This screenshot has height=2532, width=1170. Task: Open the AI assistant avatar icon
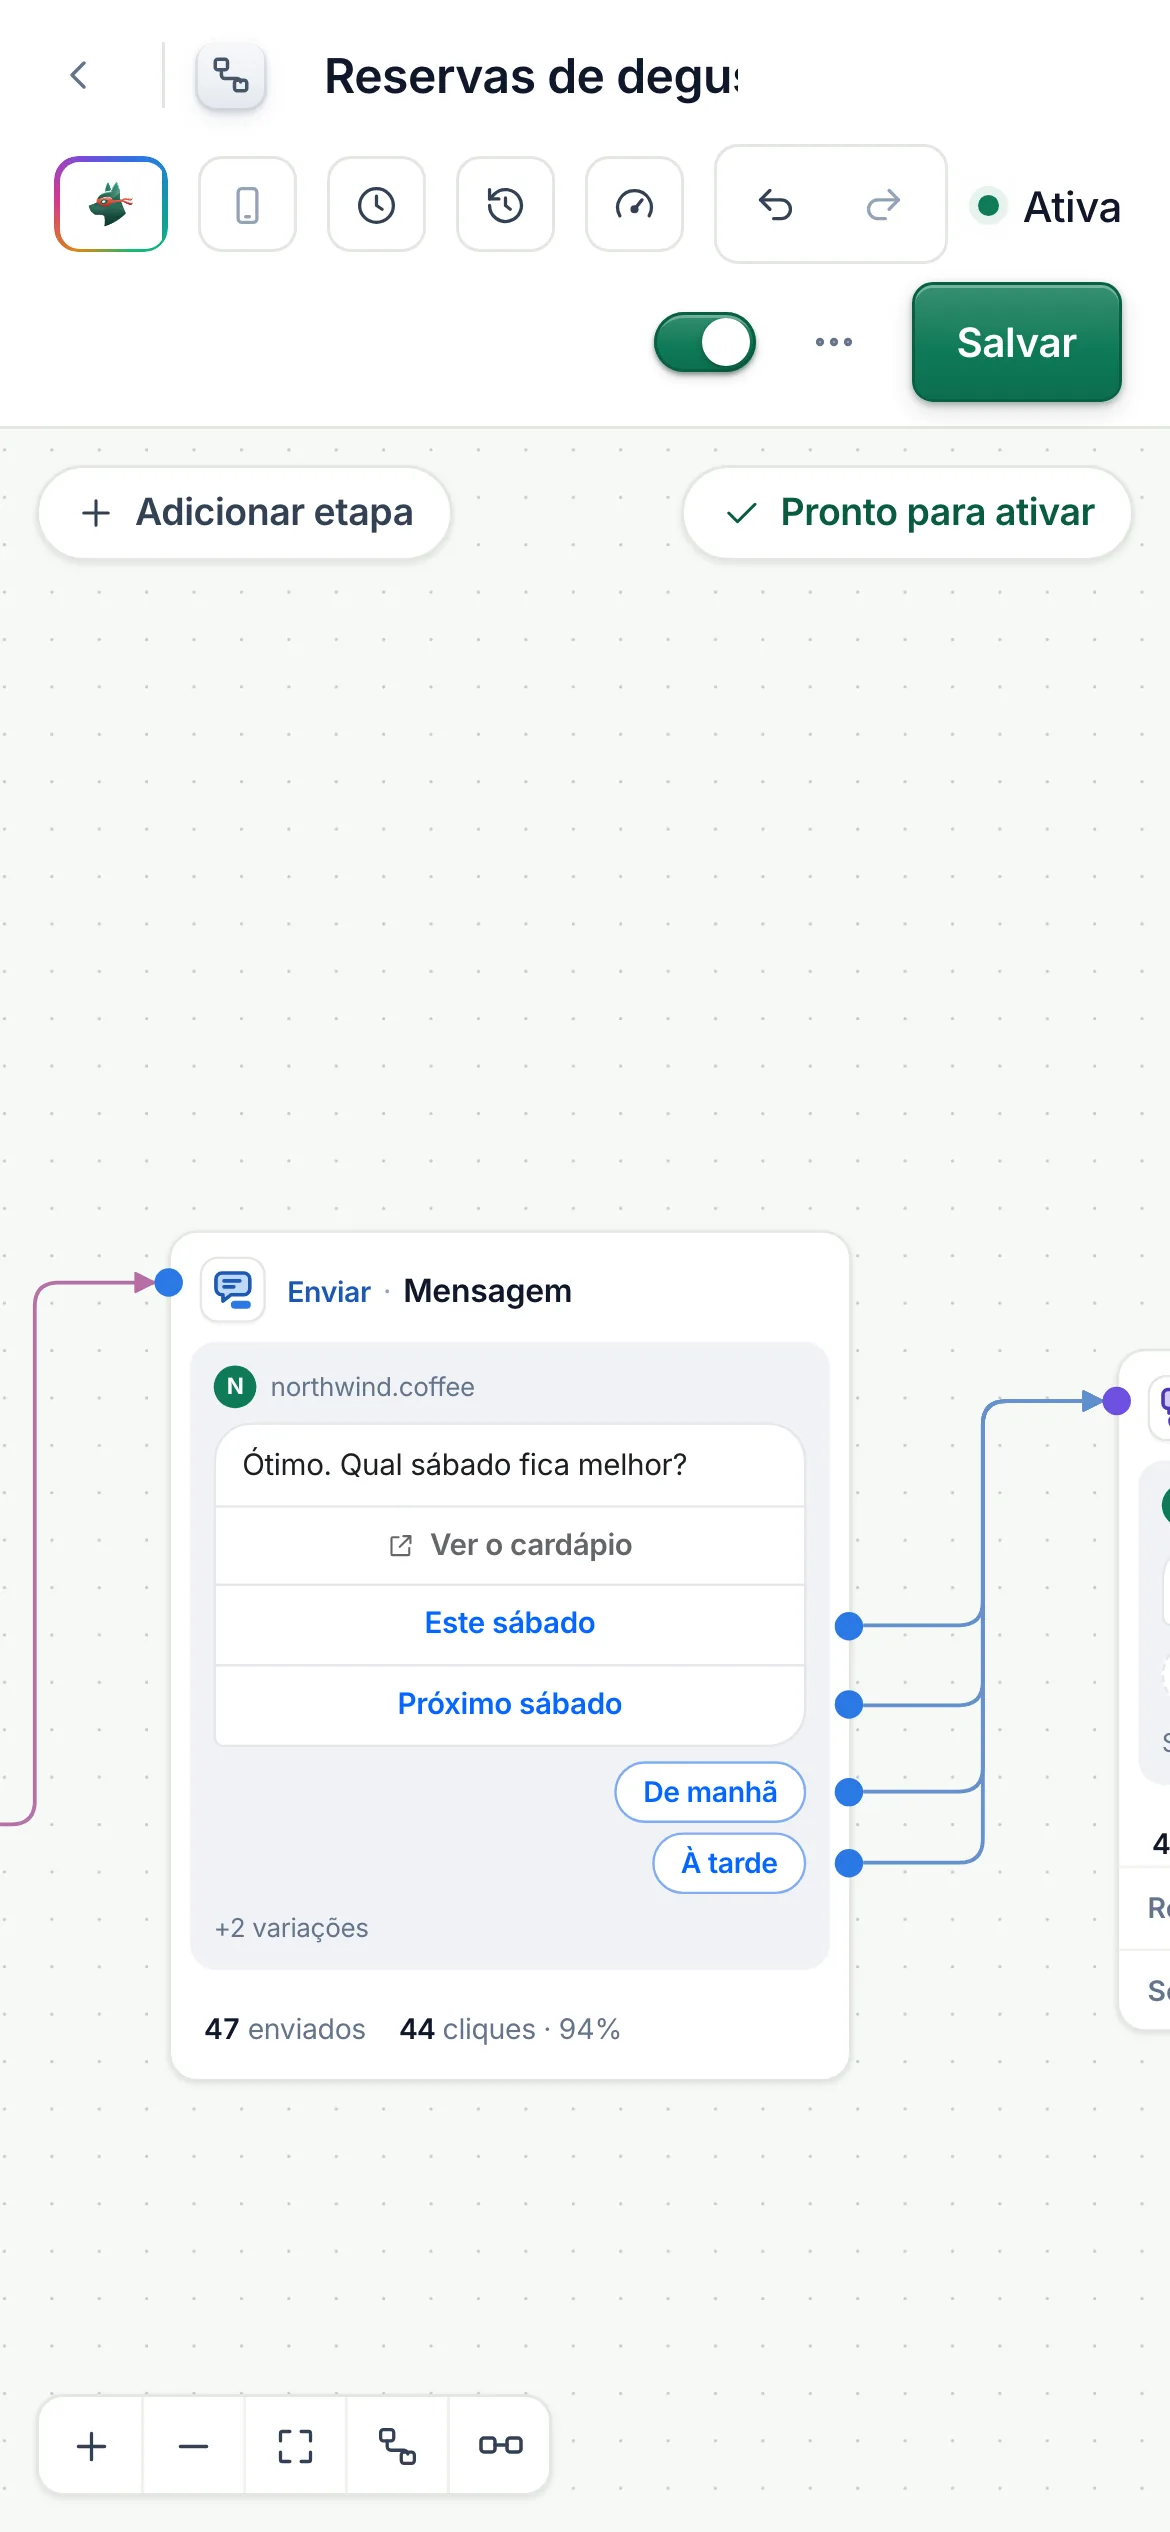(x=111, y=204)
